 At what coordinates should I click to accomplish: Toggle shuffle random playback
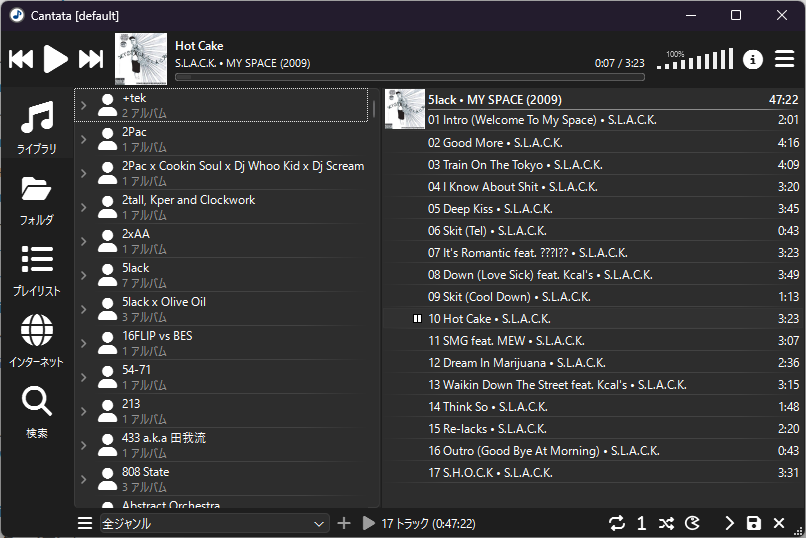coord(667,523)
